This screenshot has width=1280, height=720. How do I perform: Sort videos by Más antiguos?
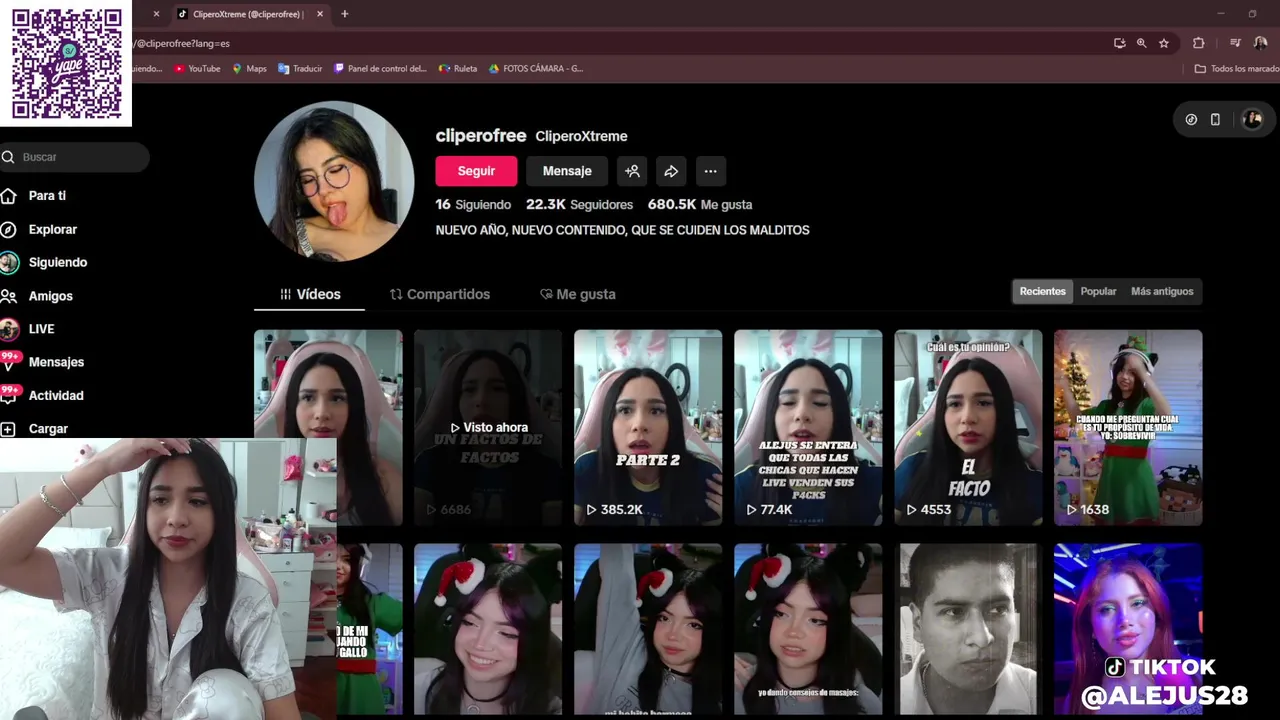(x=1162, y=291)
